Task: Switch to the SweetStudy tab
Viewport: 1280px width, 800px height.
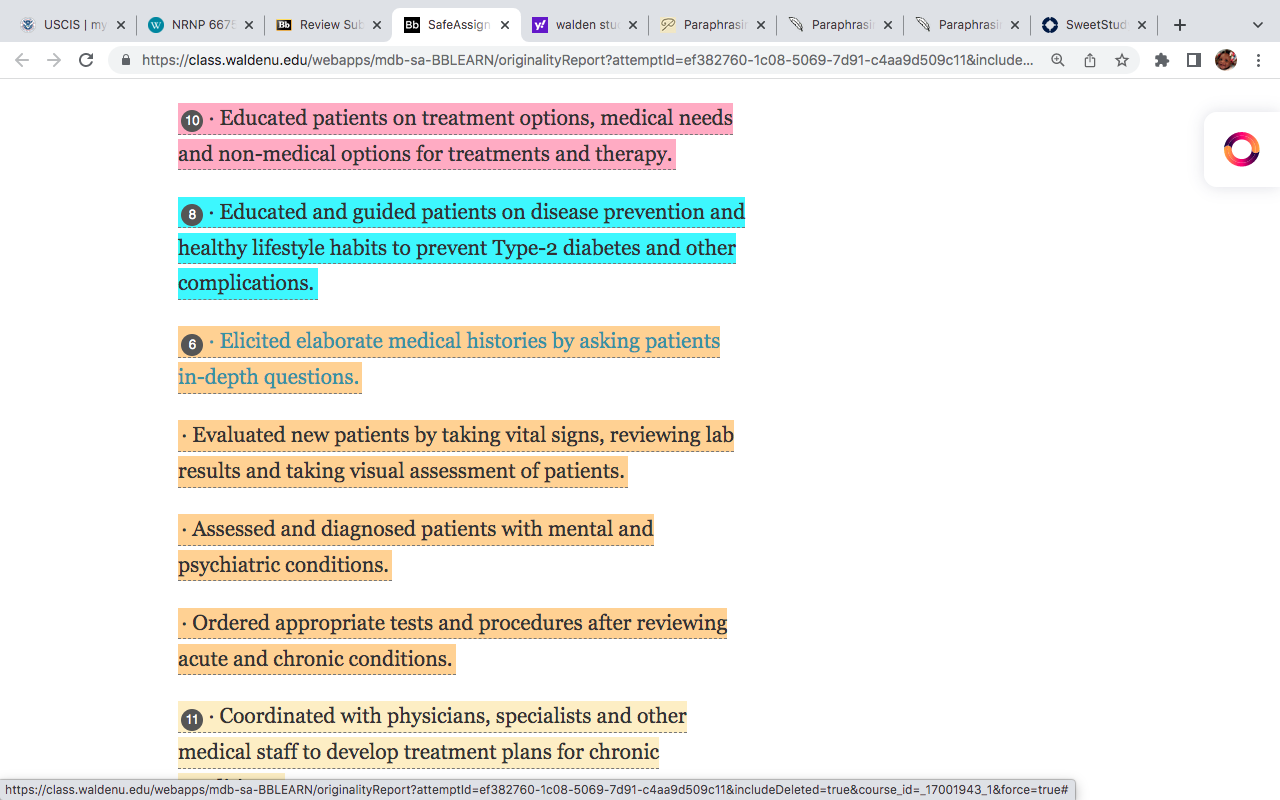Action: pos(1094,25)
